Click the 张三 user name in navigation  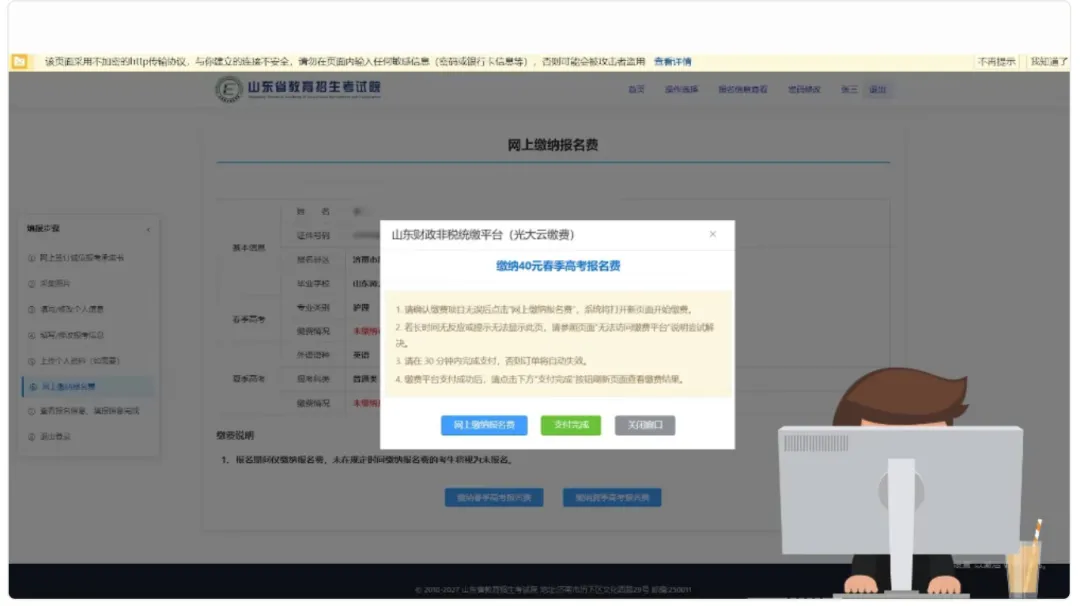point(849,90)
